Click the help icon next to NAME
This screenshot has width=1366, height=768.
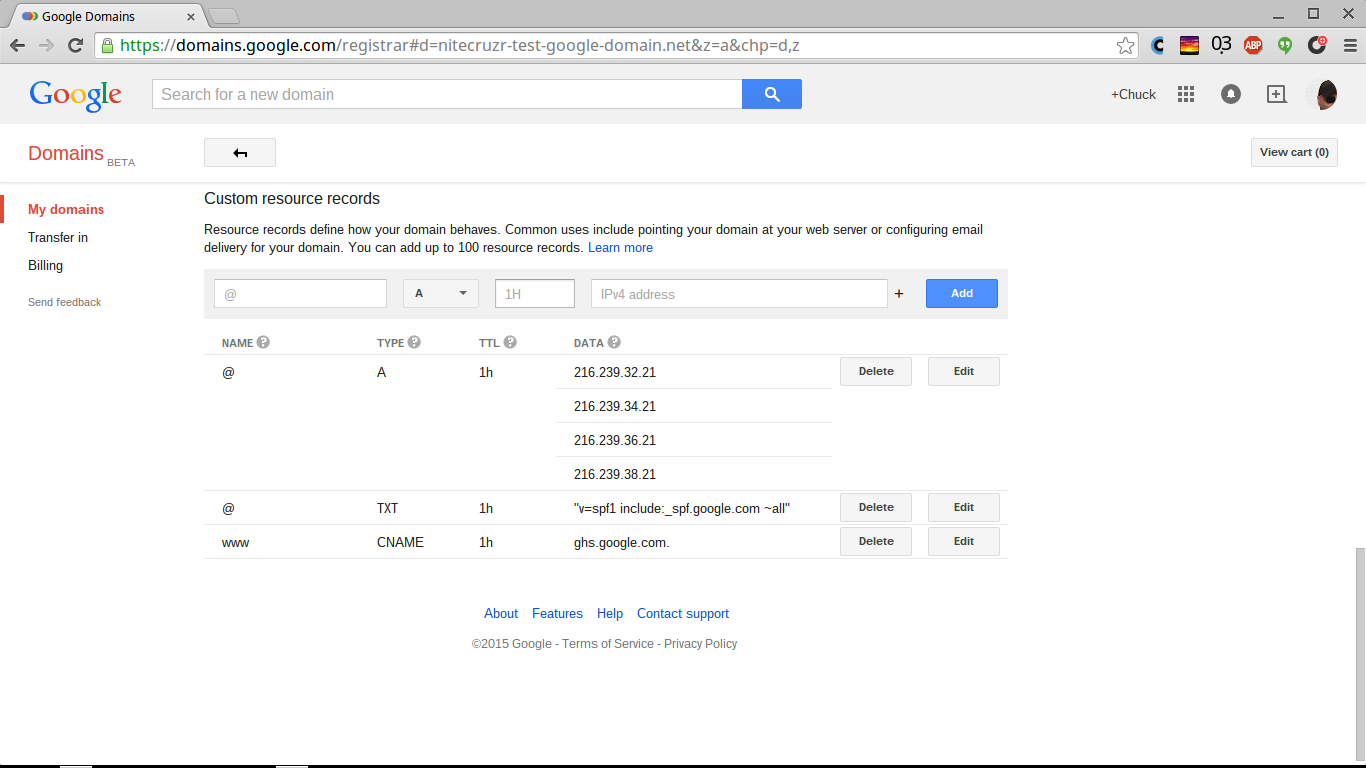[x=263, y=342]
